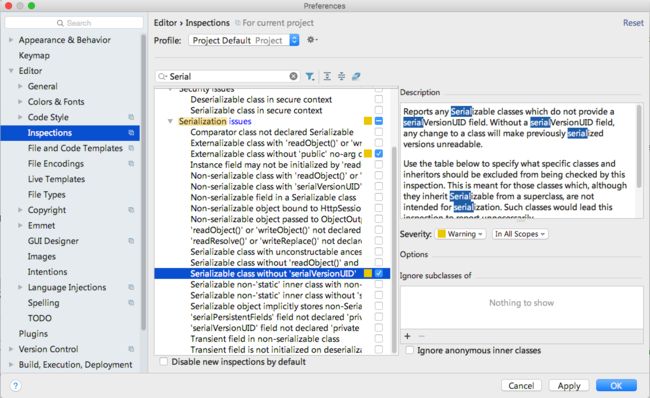Click yellow severity swatch on Serialization issues
Viewport: 650px width, 398px height.
coord(368,121)
